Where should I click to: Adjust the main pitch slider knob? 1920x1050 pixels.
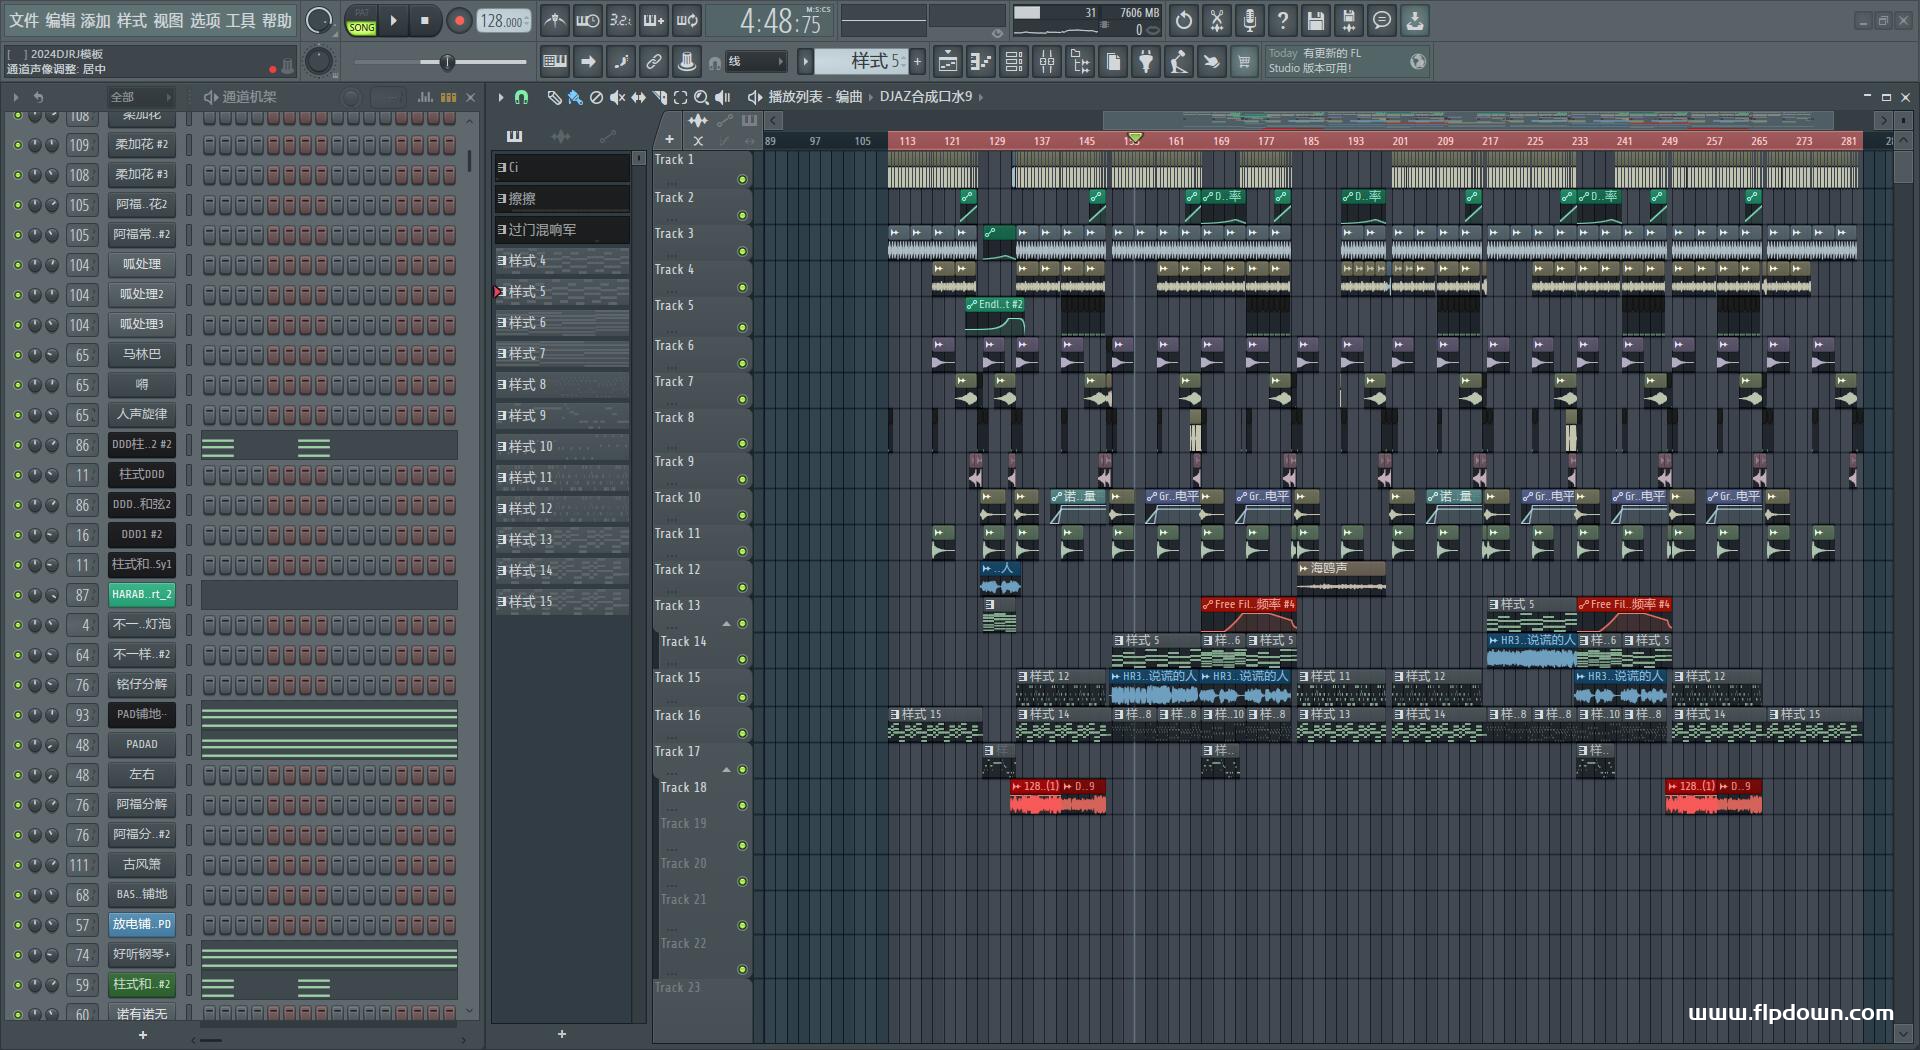click(x=447, y=62)
